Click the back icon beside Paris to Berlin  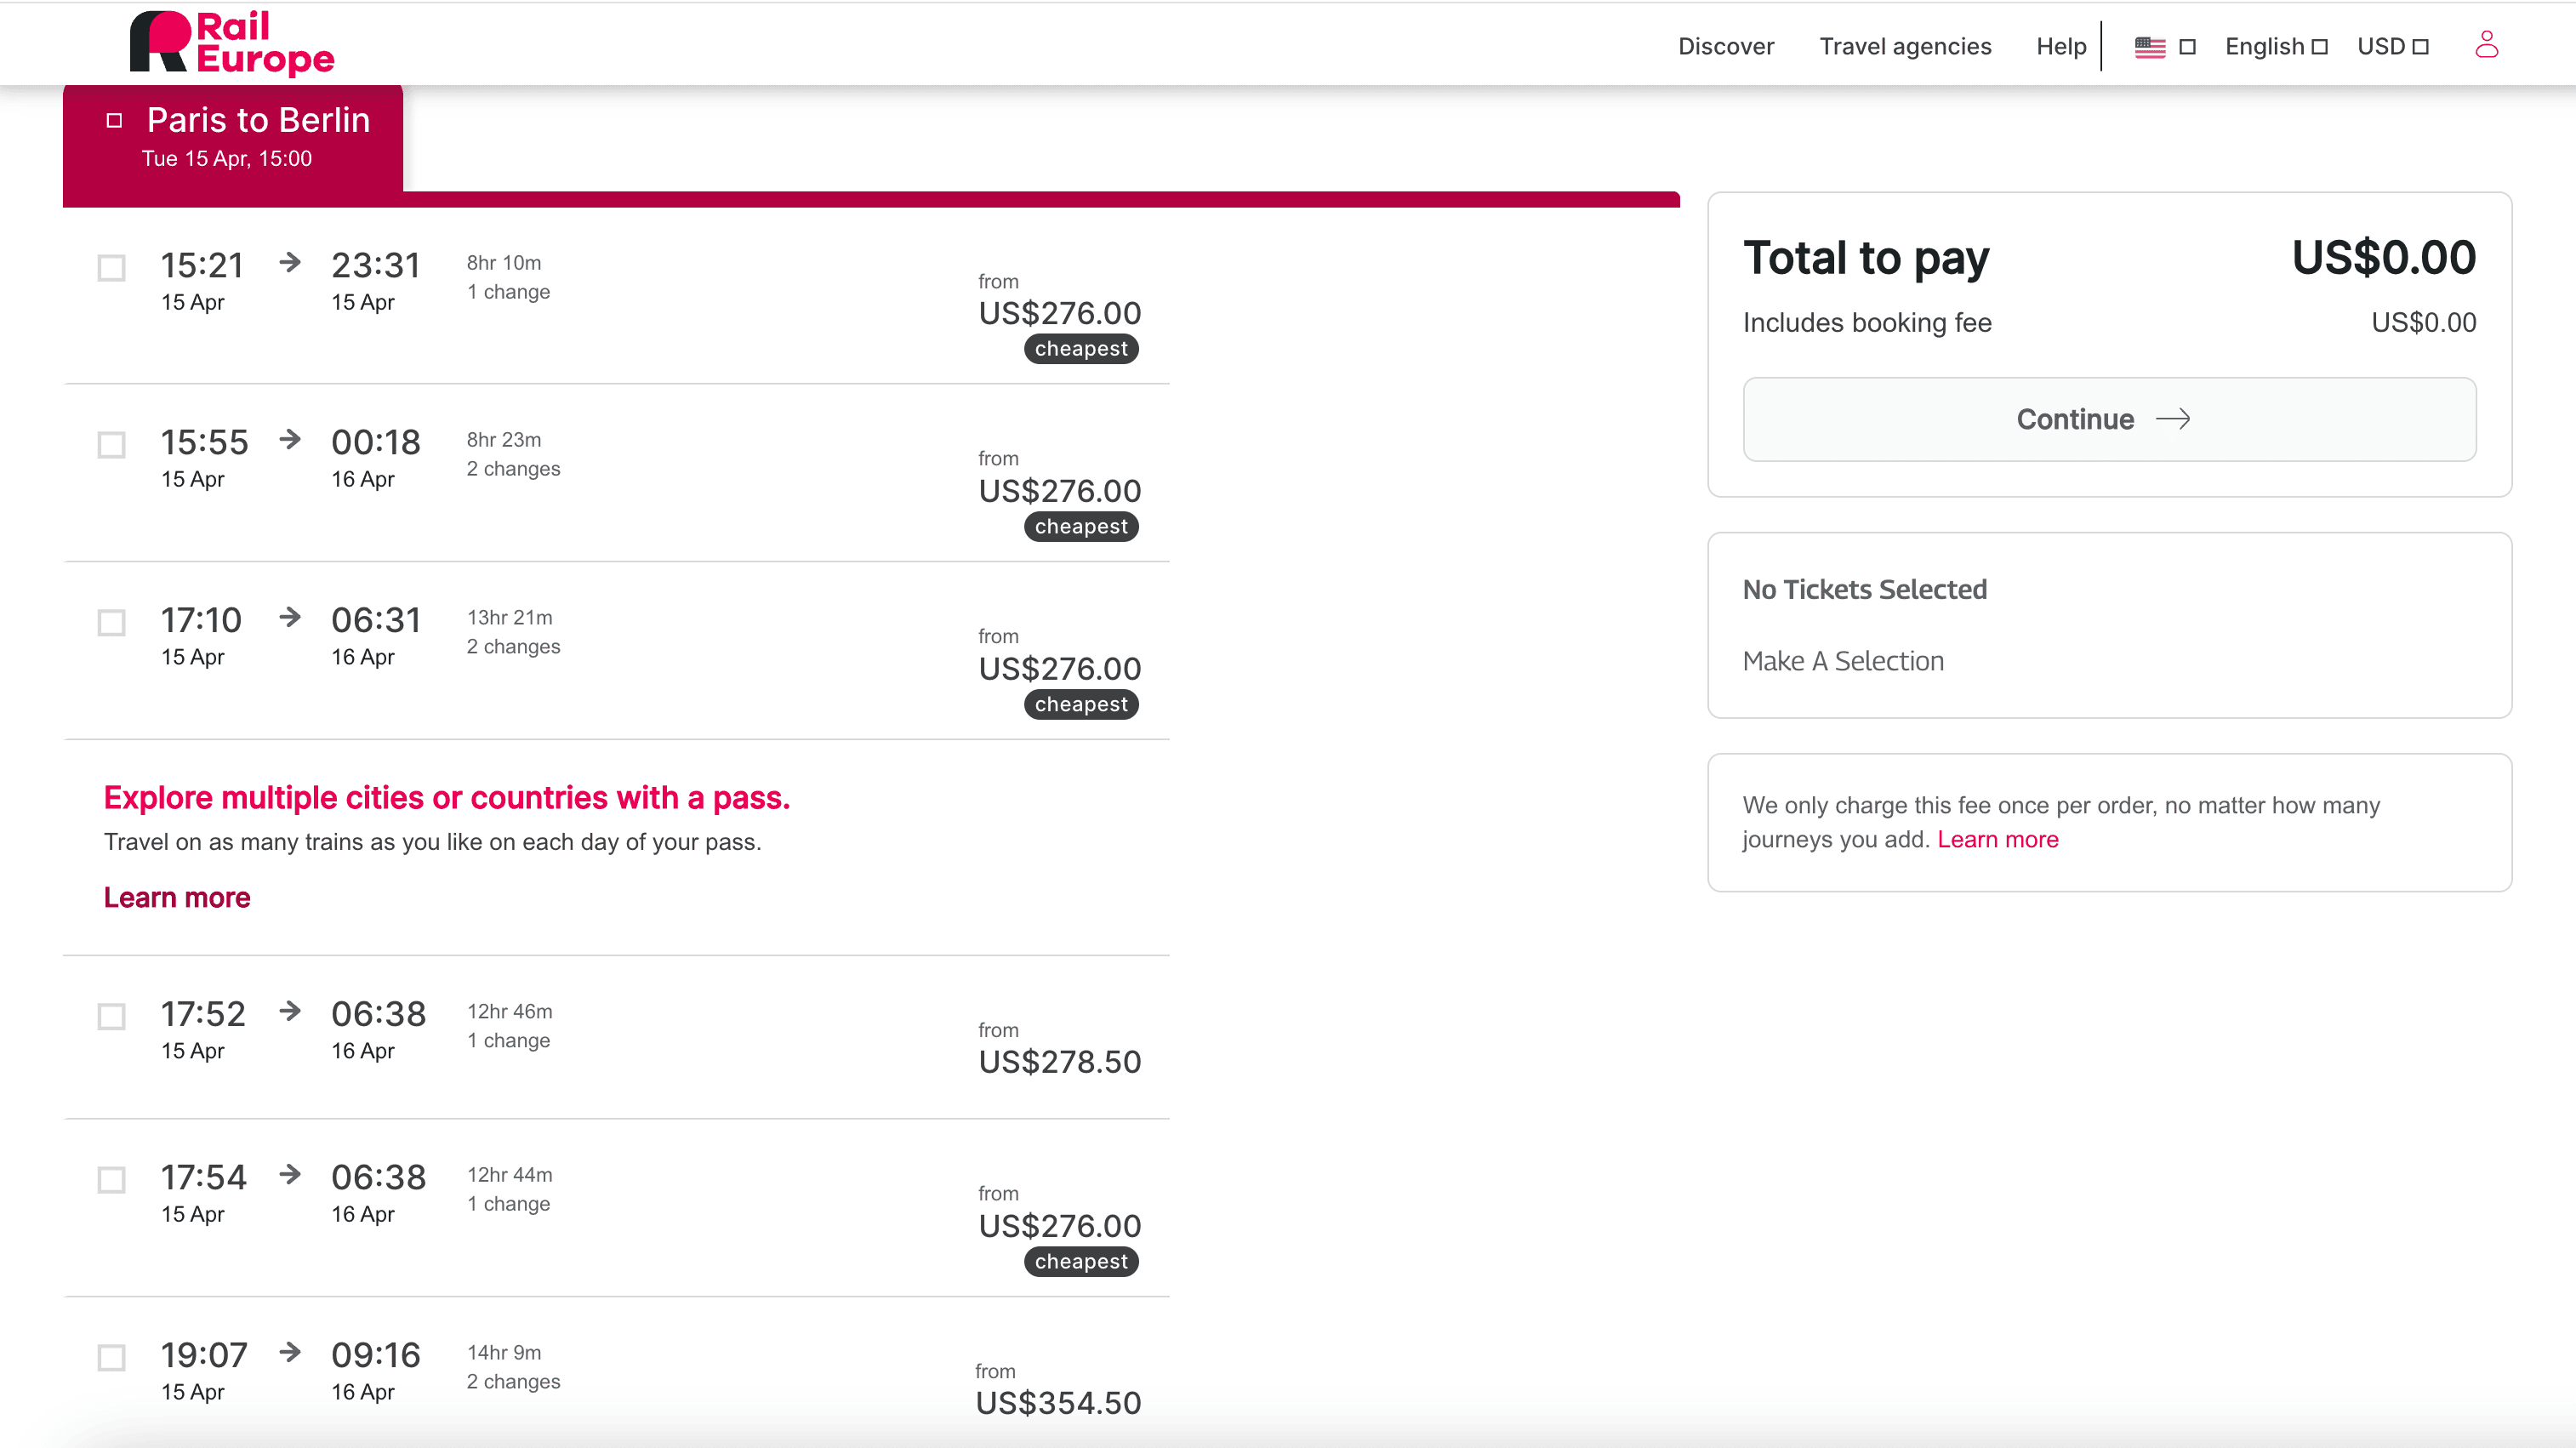114,120
